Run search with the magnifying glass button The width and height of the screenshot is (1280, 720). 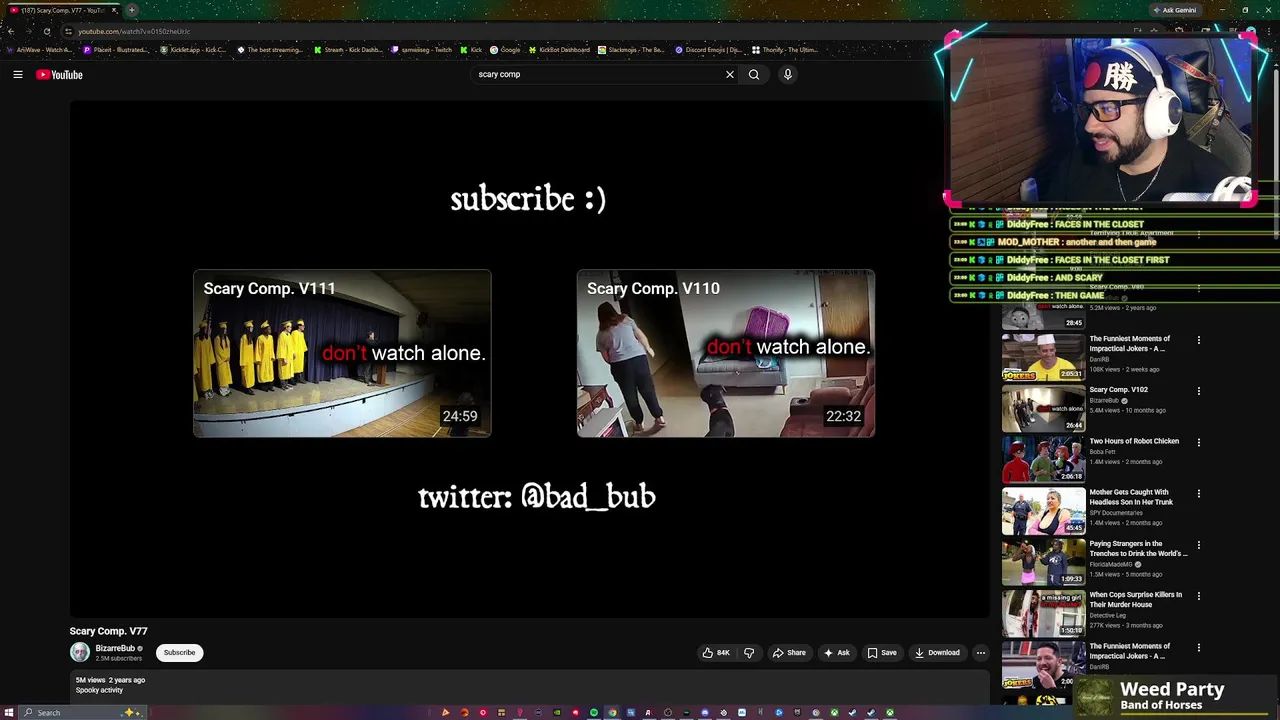[754, 74]
